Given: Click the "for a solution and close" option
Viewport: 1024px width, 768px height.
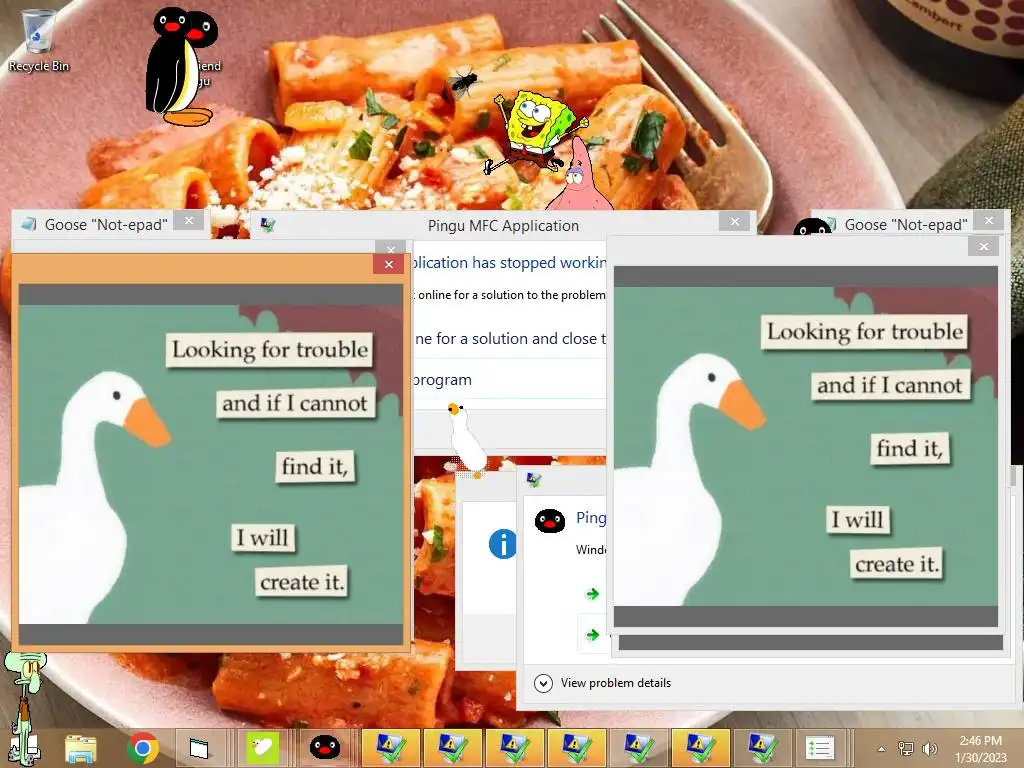Looking at the screenshot, I should click(x=510, y=338).
